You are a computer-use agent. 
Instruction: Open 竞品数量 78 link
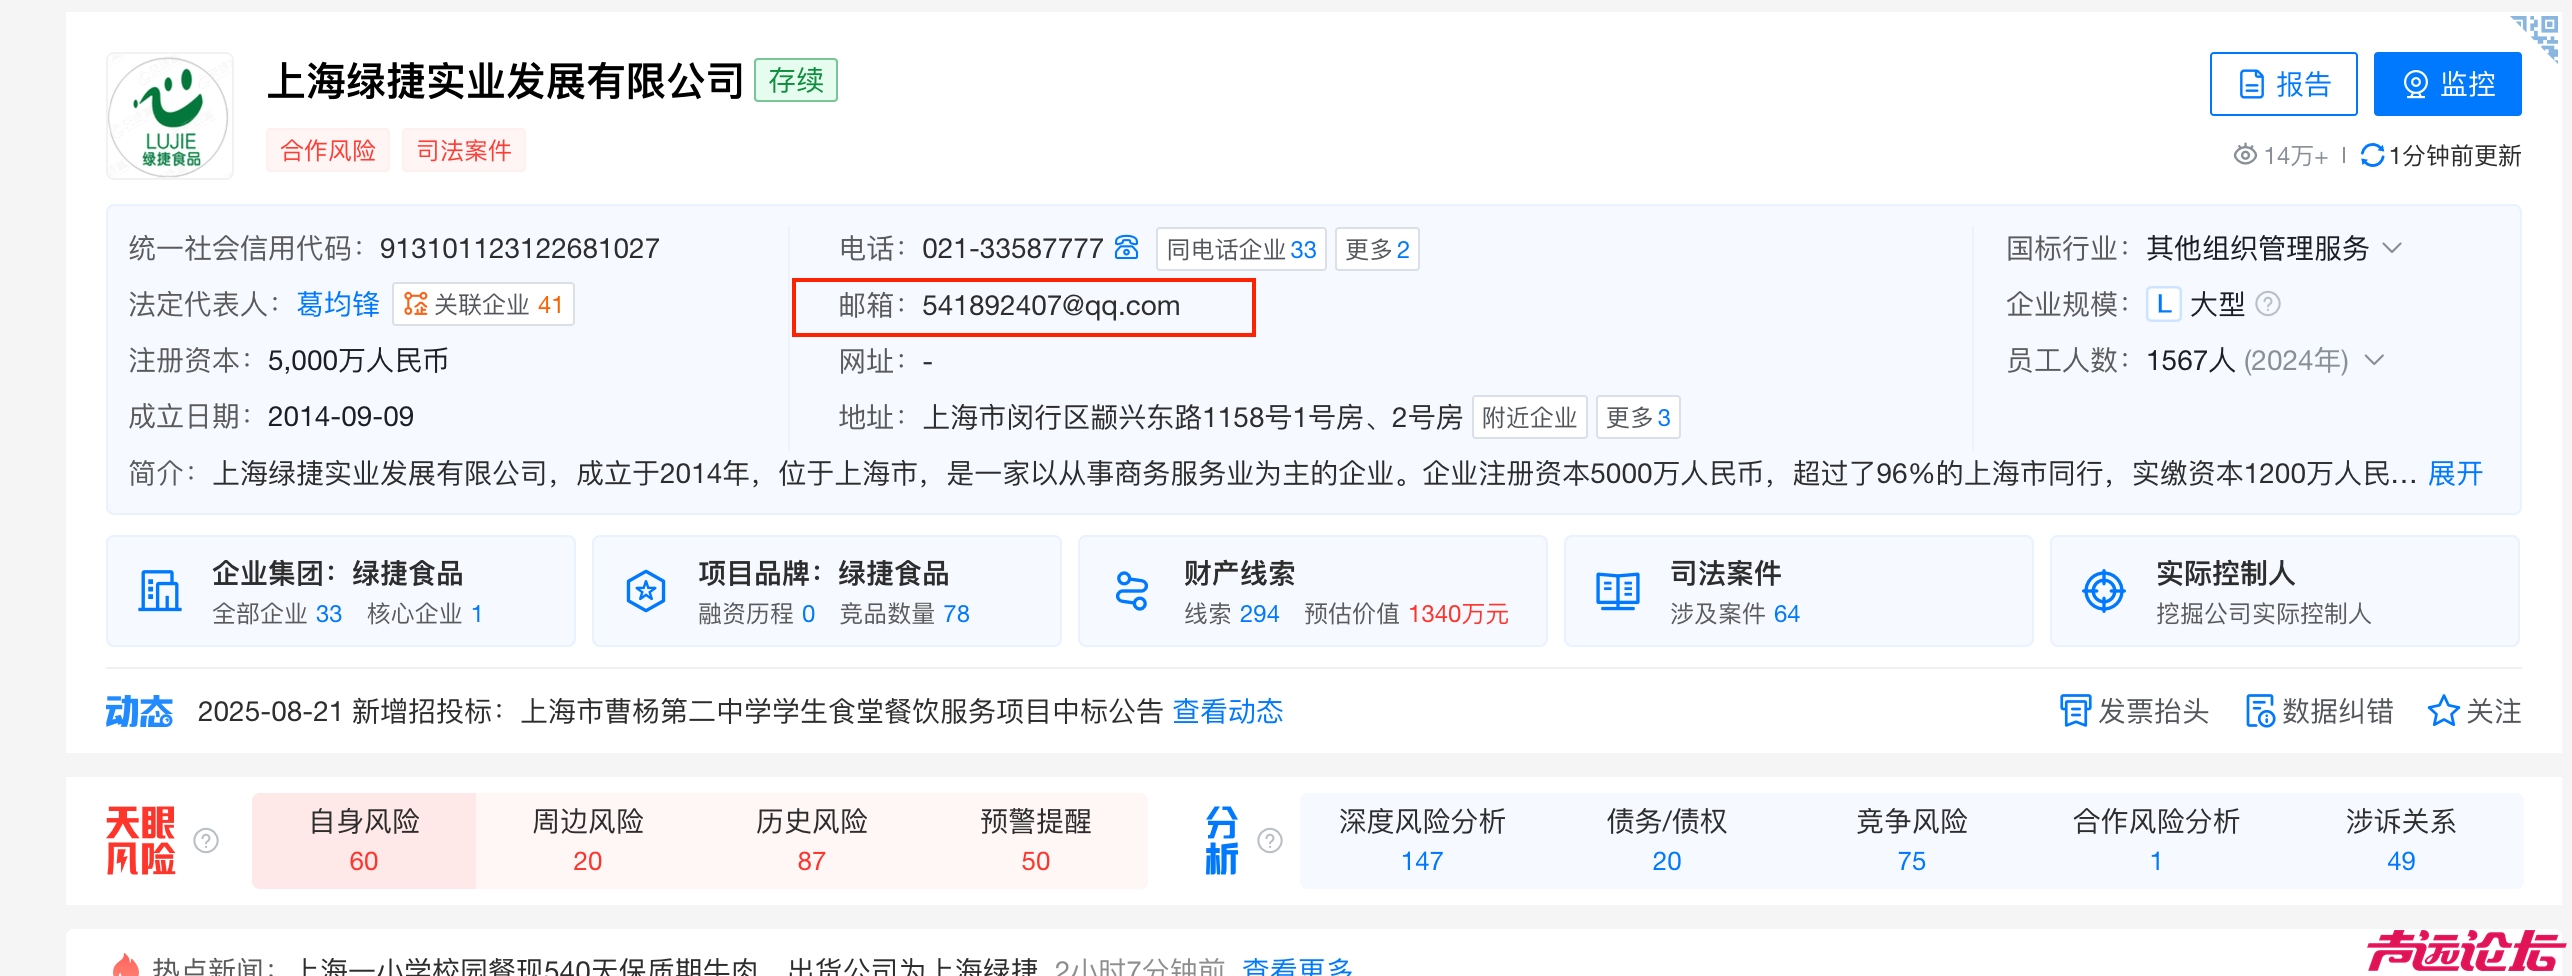(905, 613)
